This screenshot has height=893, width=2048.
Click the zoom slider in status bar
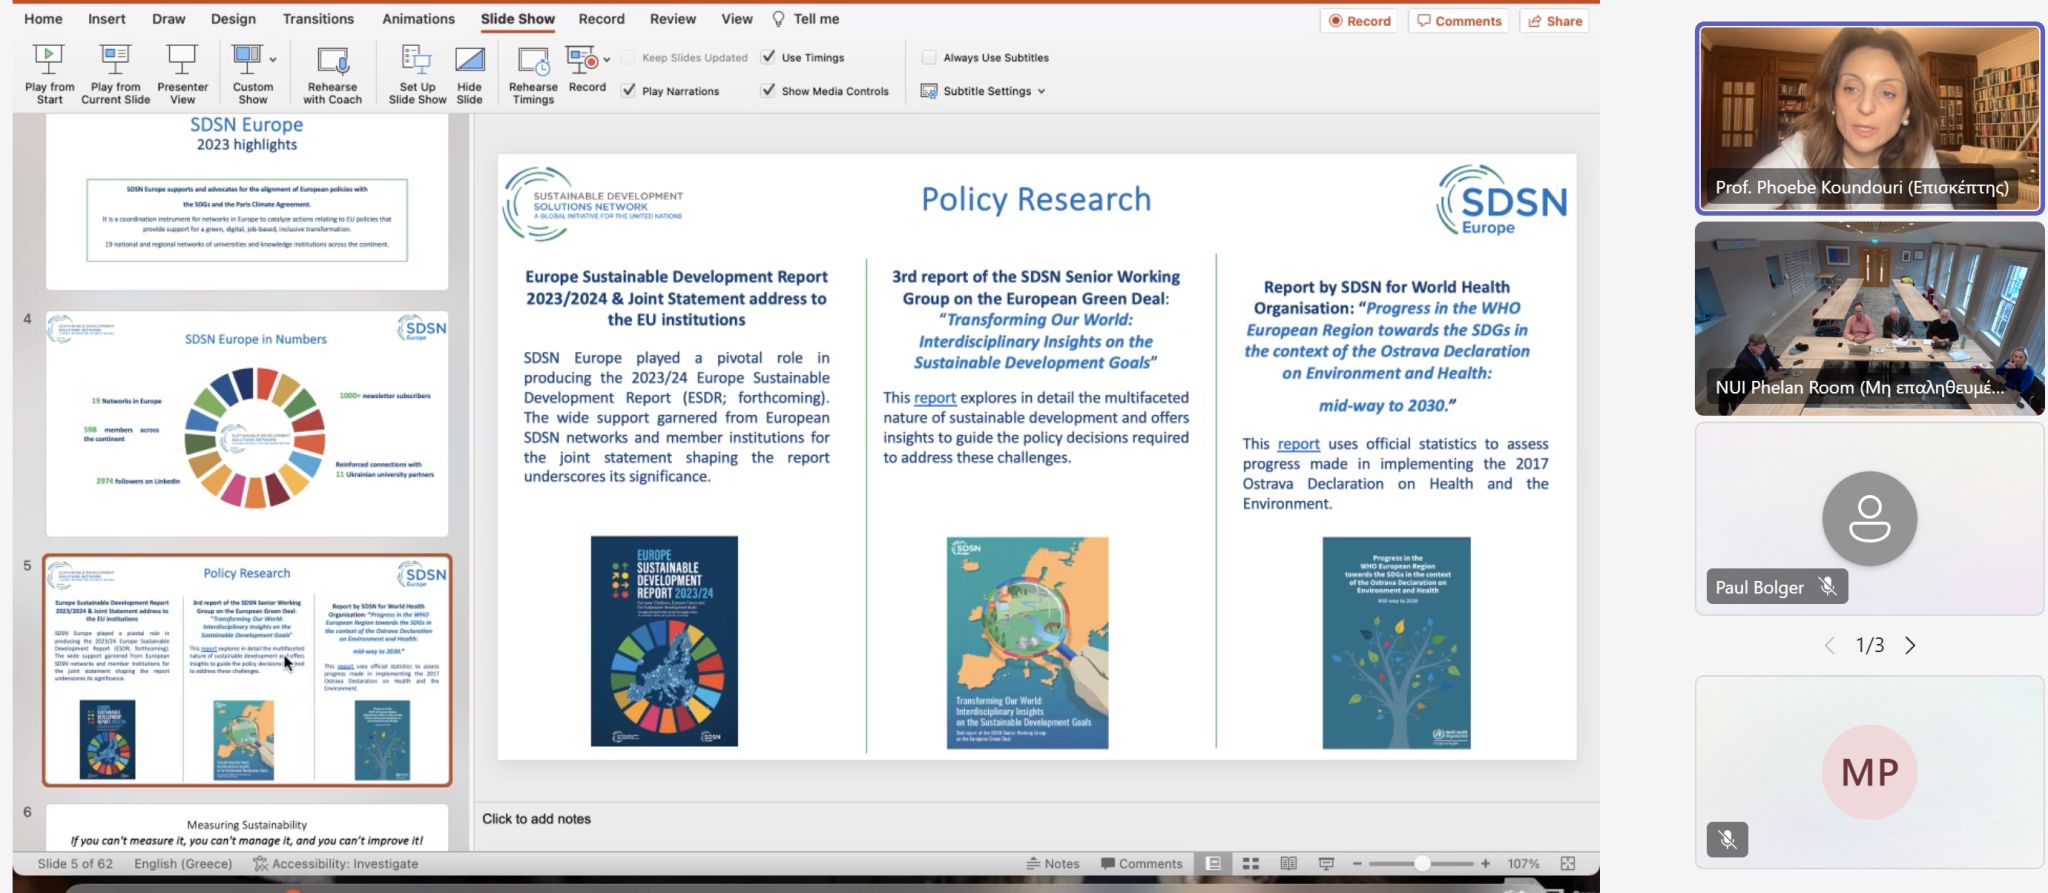pos(1421,864)
